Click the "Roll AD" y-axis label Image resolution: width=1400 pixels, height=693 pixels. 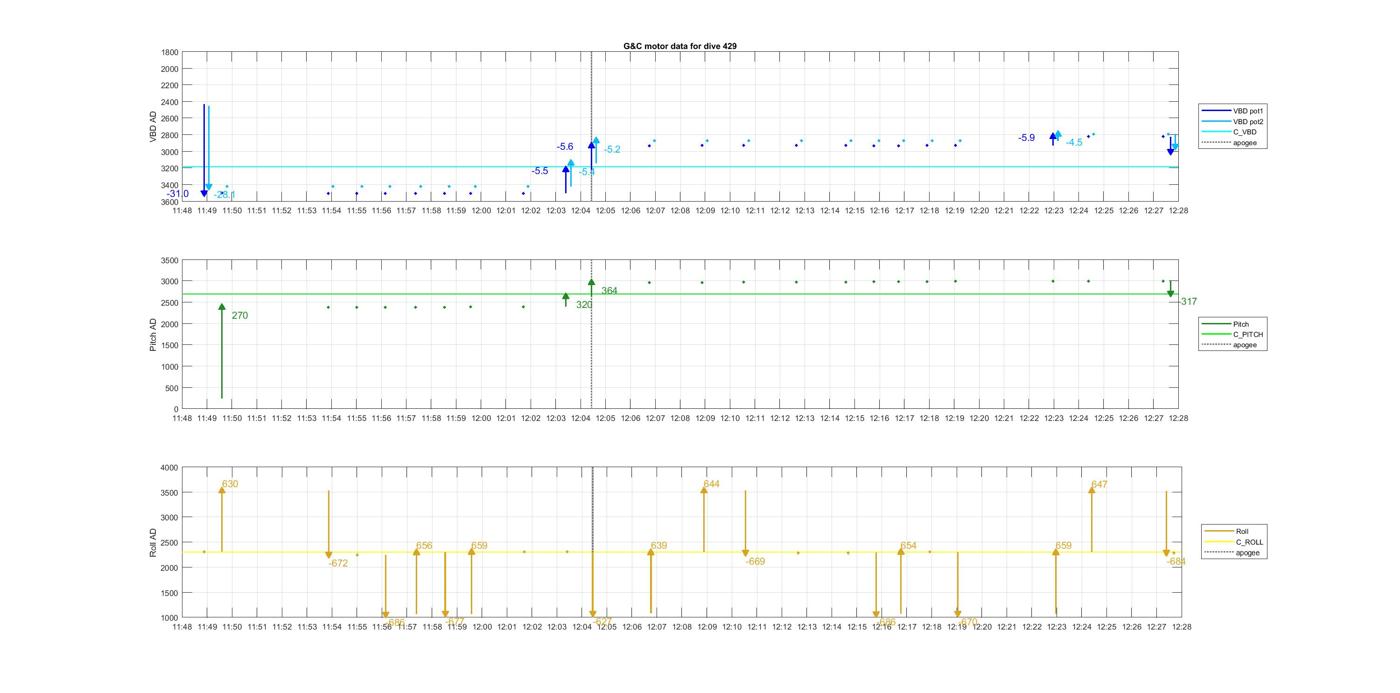[x=154, y=543]
